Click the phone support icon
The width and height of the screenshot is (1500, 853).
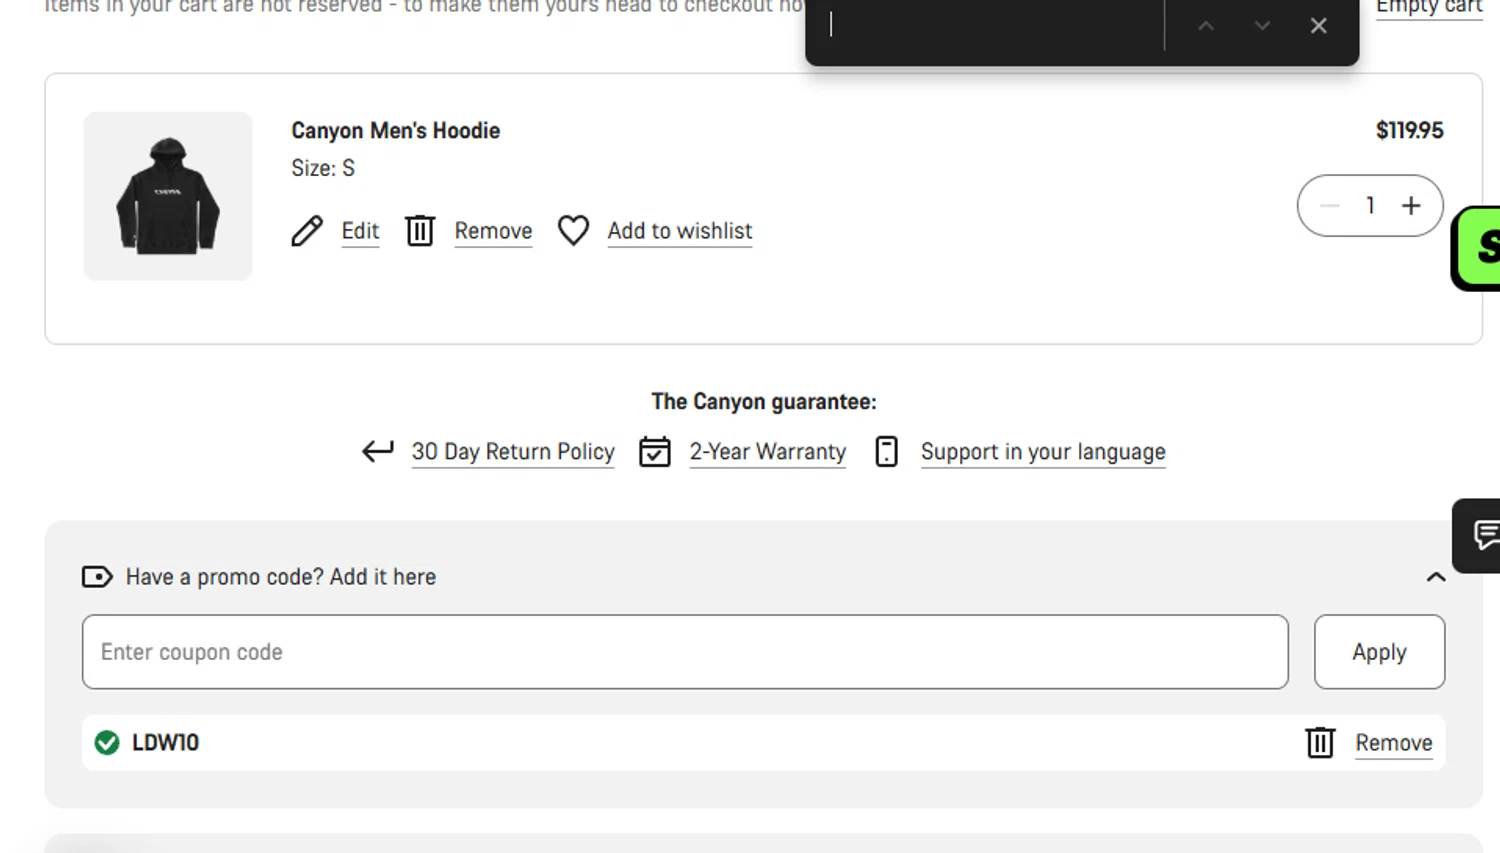pos(886,452)
